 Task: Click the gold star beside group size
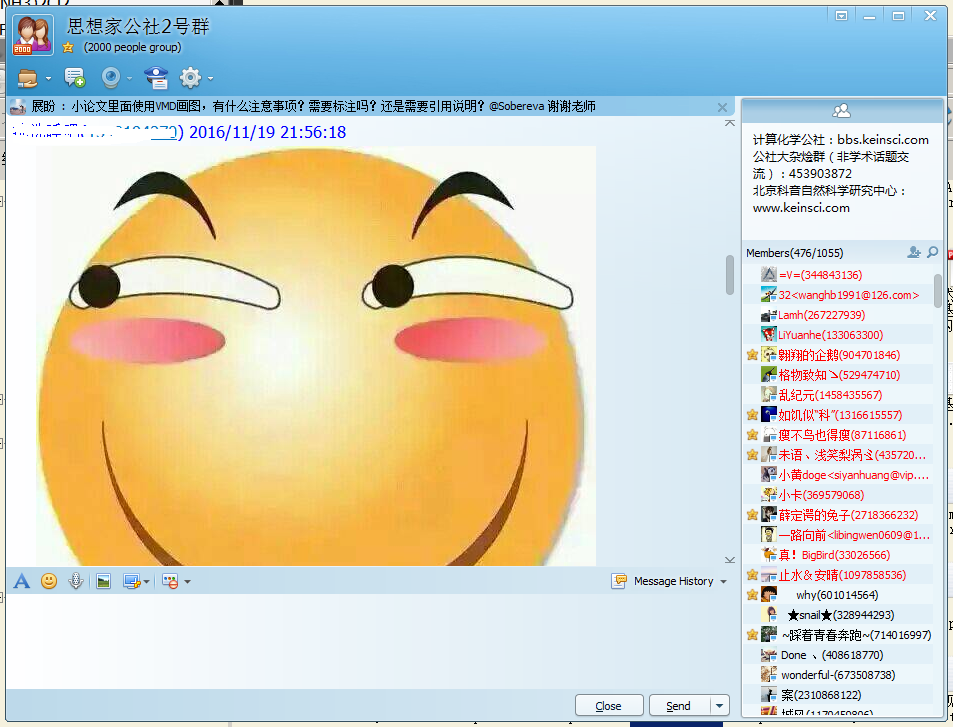pyautogui.click(x=68, y=47)
